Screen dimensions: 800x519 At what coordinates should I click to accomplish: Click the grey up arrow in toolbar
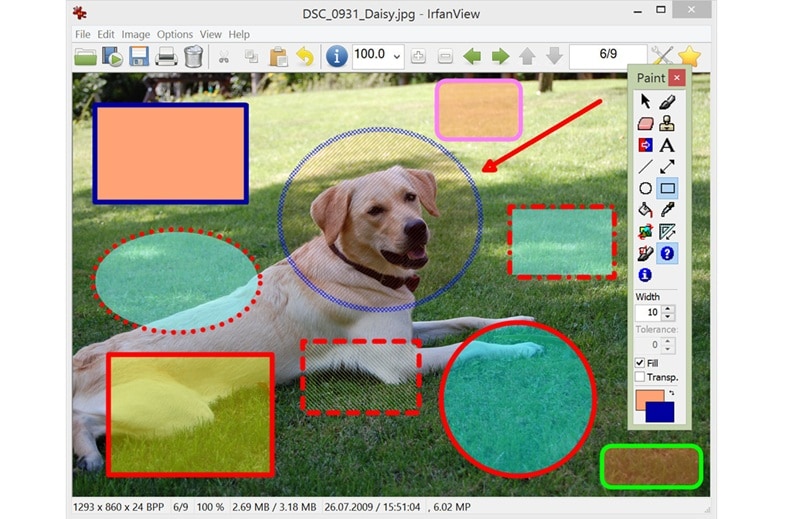[x=527, y=56]
